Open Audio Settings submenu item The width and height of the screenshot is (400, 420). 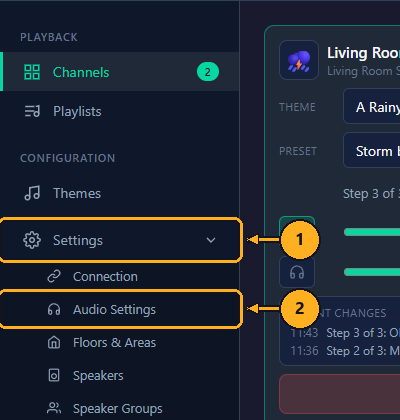tap(119, 309)
